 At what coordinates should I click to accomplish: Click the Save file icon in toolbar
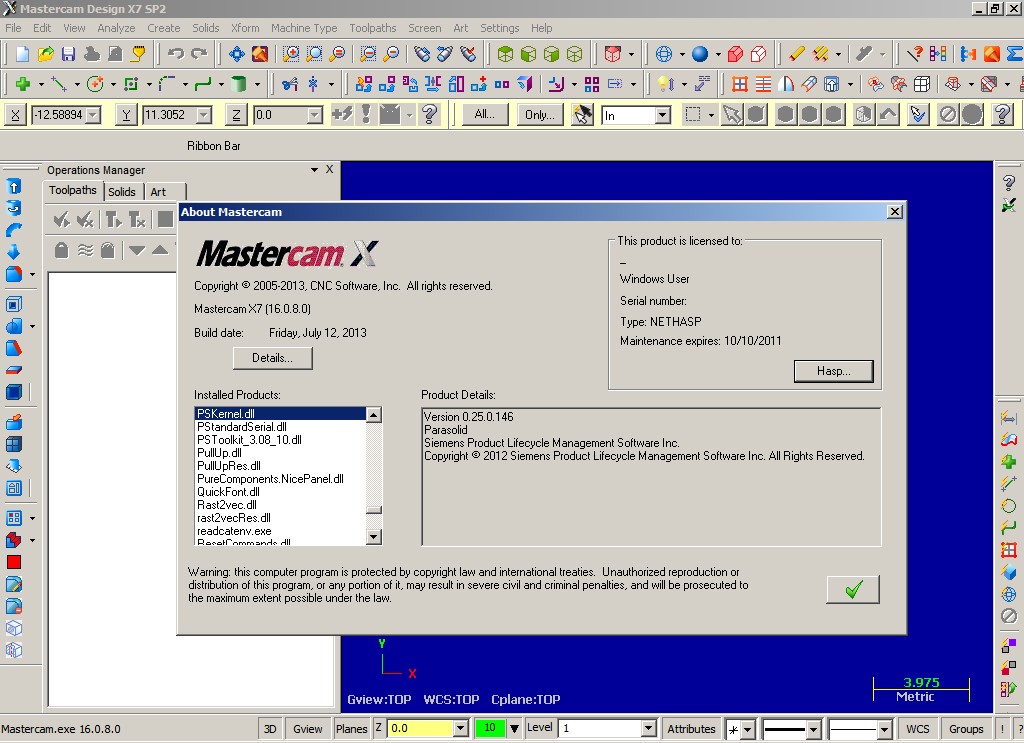tap(68, 54)
